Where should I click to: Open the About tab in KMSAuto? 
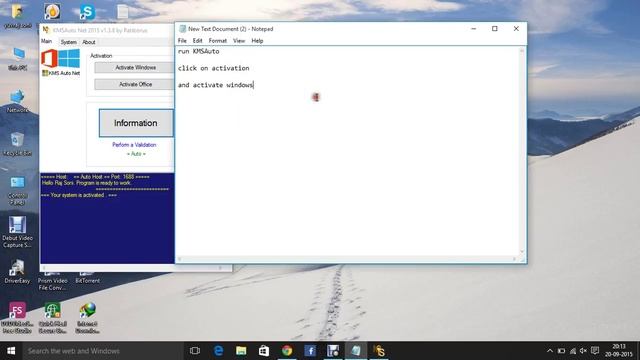(89, 42)
